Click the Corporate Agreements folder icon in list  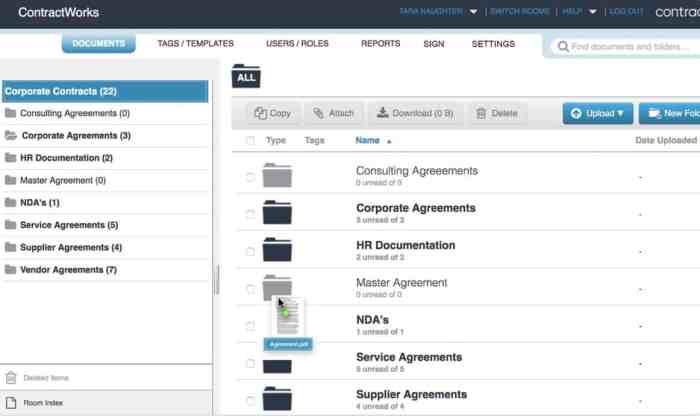pos(277,213)
